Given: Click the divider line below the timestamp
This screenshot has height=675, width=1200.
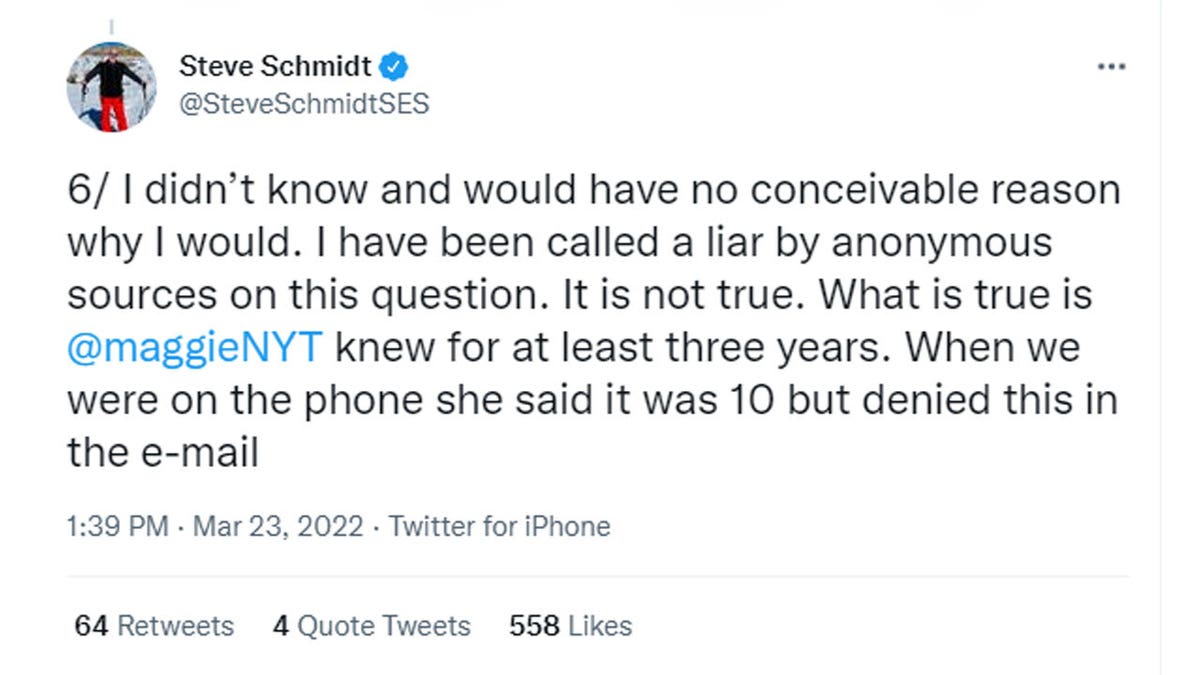Looking at the screenshot, I should click(x=598, y=576).
